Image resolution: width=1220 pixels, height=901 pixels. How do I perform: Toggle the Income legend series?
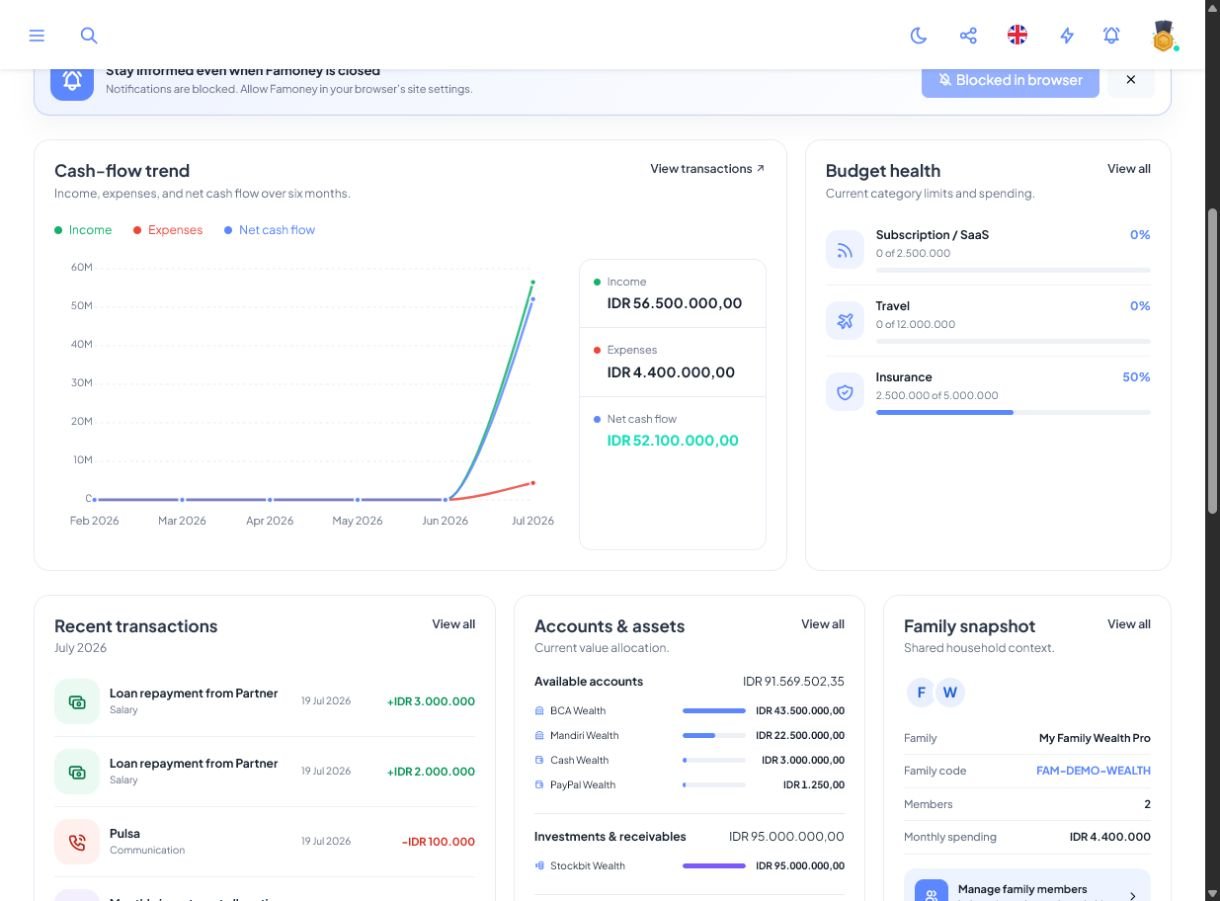click(x=83, y=230)
